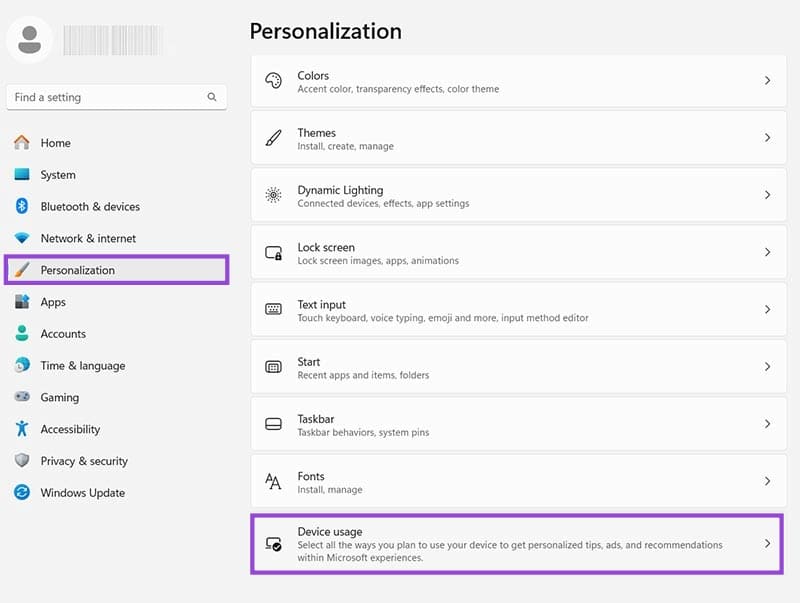The width and height of the screenshot is (800, 603).
Task: Open the Taskbar settings title
Action: (316, 419)
